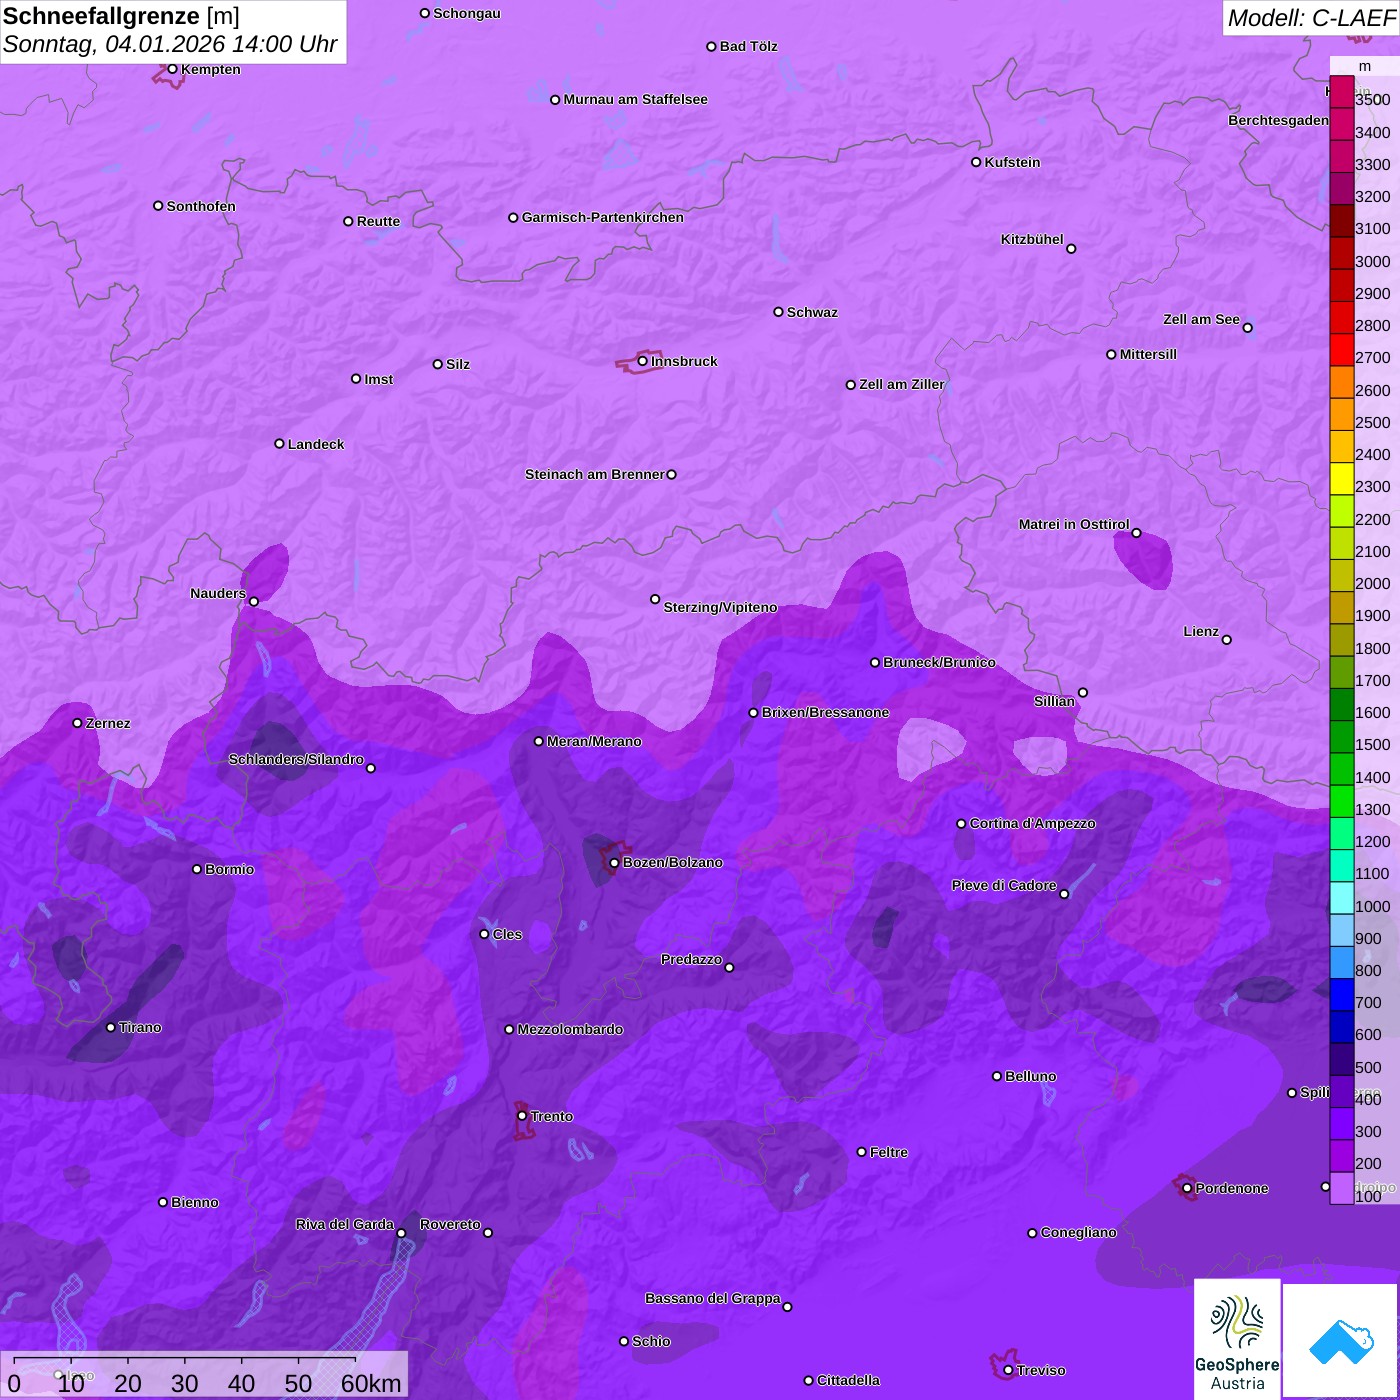Screen dimensions: 1400x1400
Task: Click the 'Bassano del Grappa' label
Action: [713, 1298]
